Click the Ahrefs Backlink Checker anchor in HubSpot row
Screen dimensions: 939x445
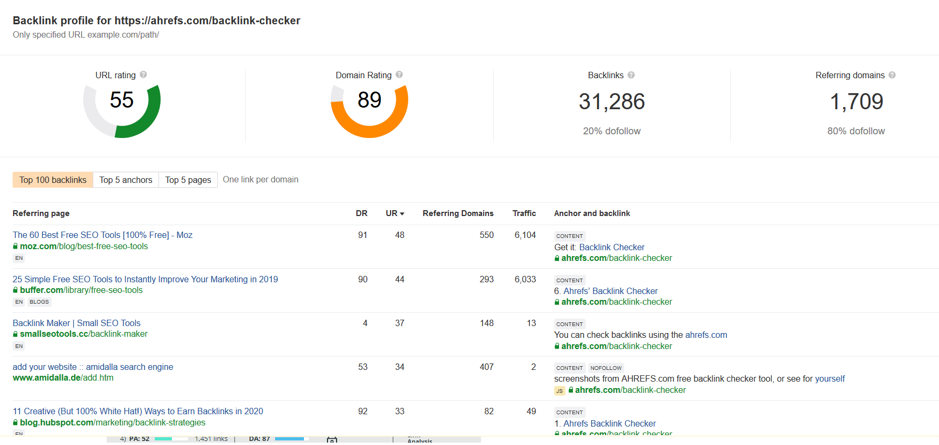pos(610,423)
